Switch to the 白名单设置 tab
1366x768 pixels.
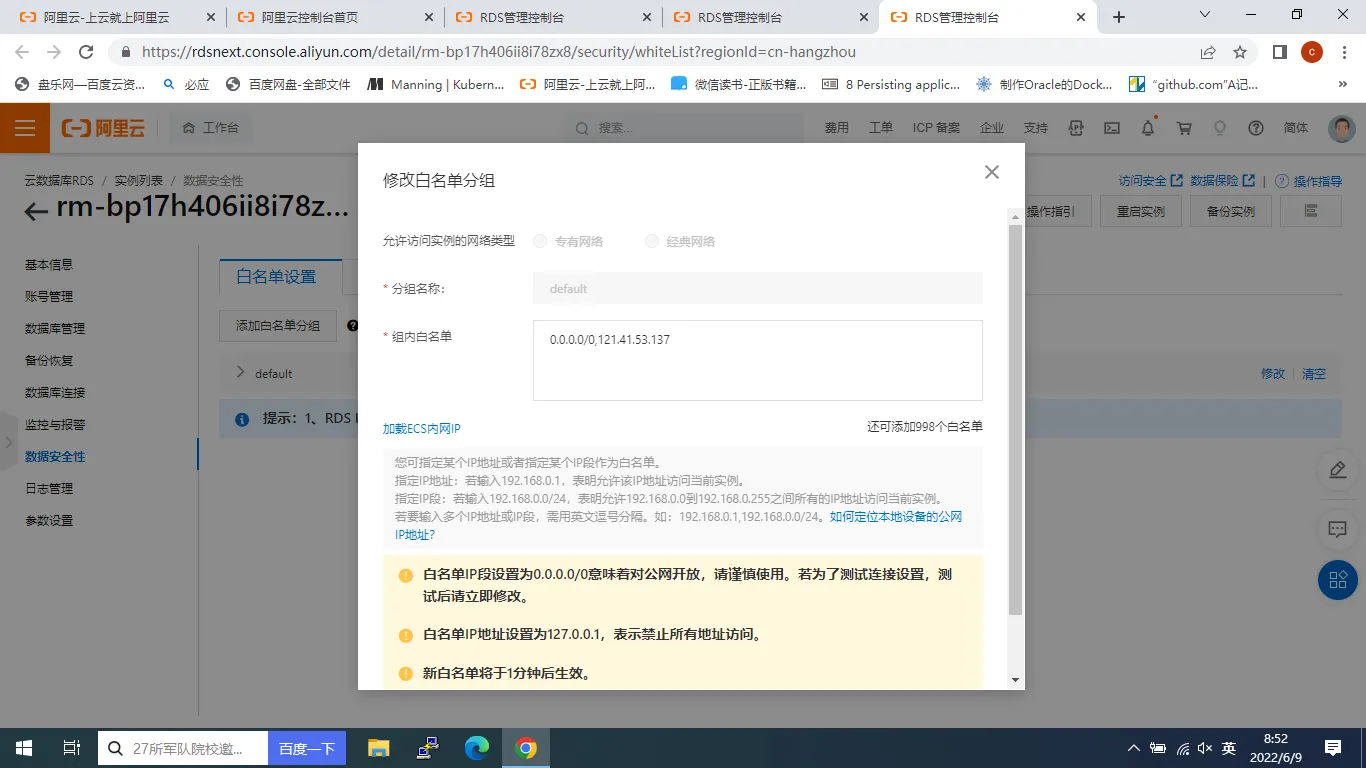pyautogui.click(x=276, y=277)
